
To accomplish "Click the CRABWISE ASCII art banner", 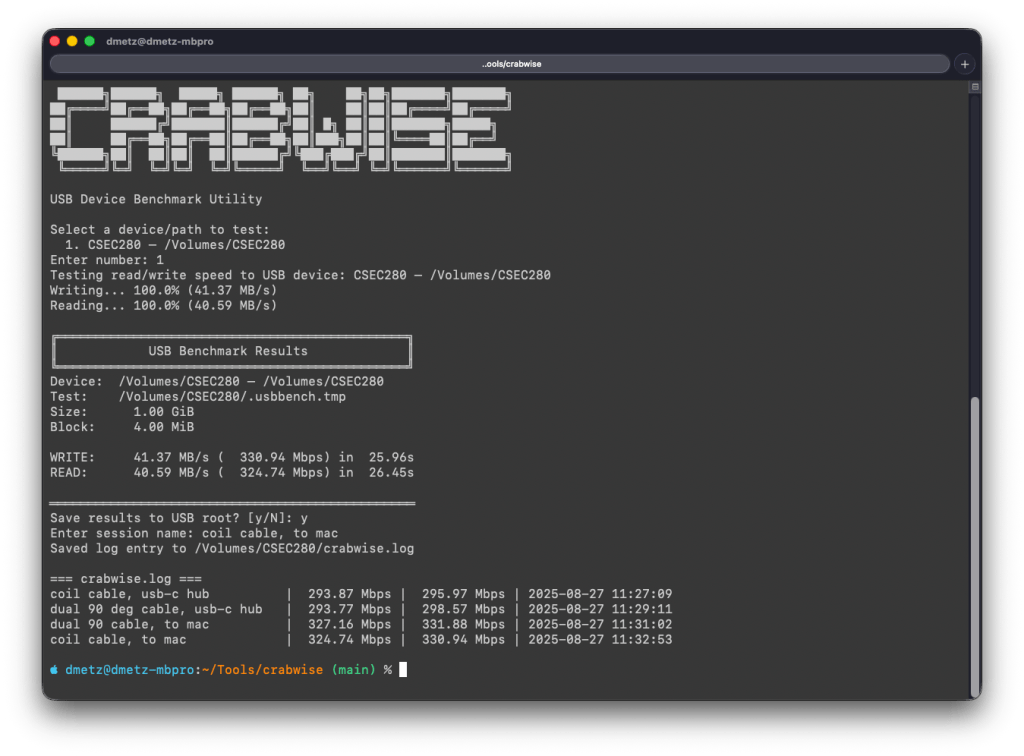I will coord(280,128).
